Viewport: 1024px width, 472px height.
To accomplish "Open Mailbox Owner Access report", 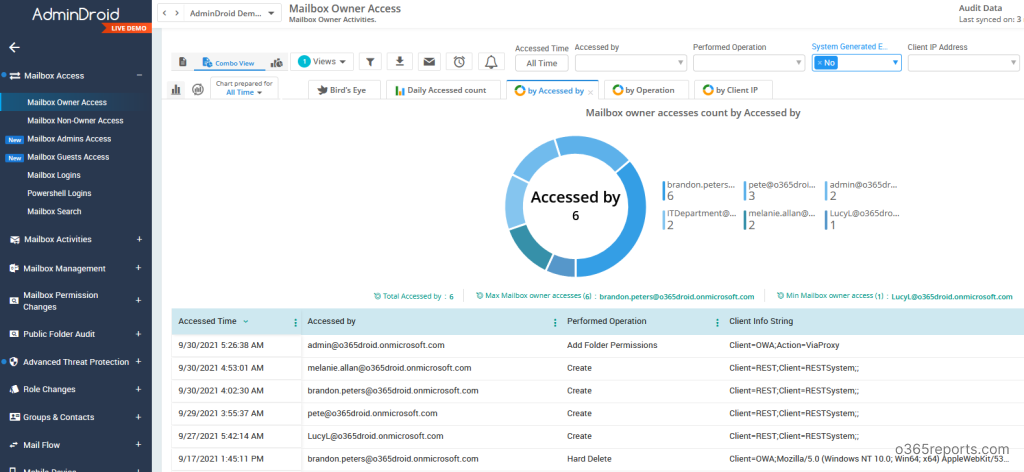I will pyautogui.click(x=67, y=102).
